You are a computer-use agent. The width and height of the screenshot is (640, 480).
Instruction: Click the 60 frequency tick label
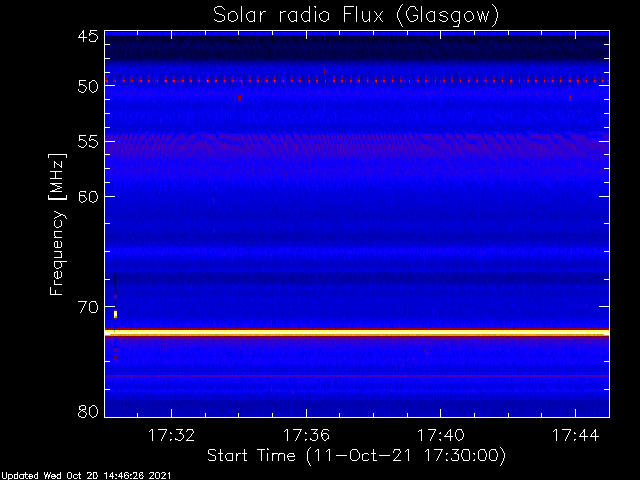pyautogui.click(x=88, y=197)
